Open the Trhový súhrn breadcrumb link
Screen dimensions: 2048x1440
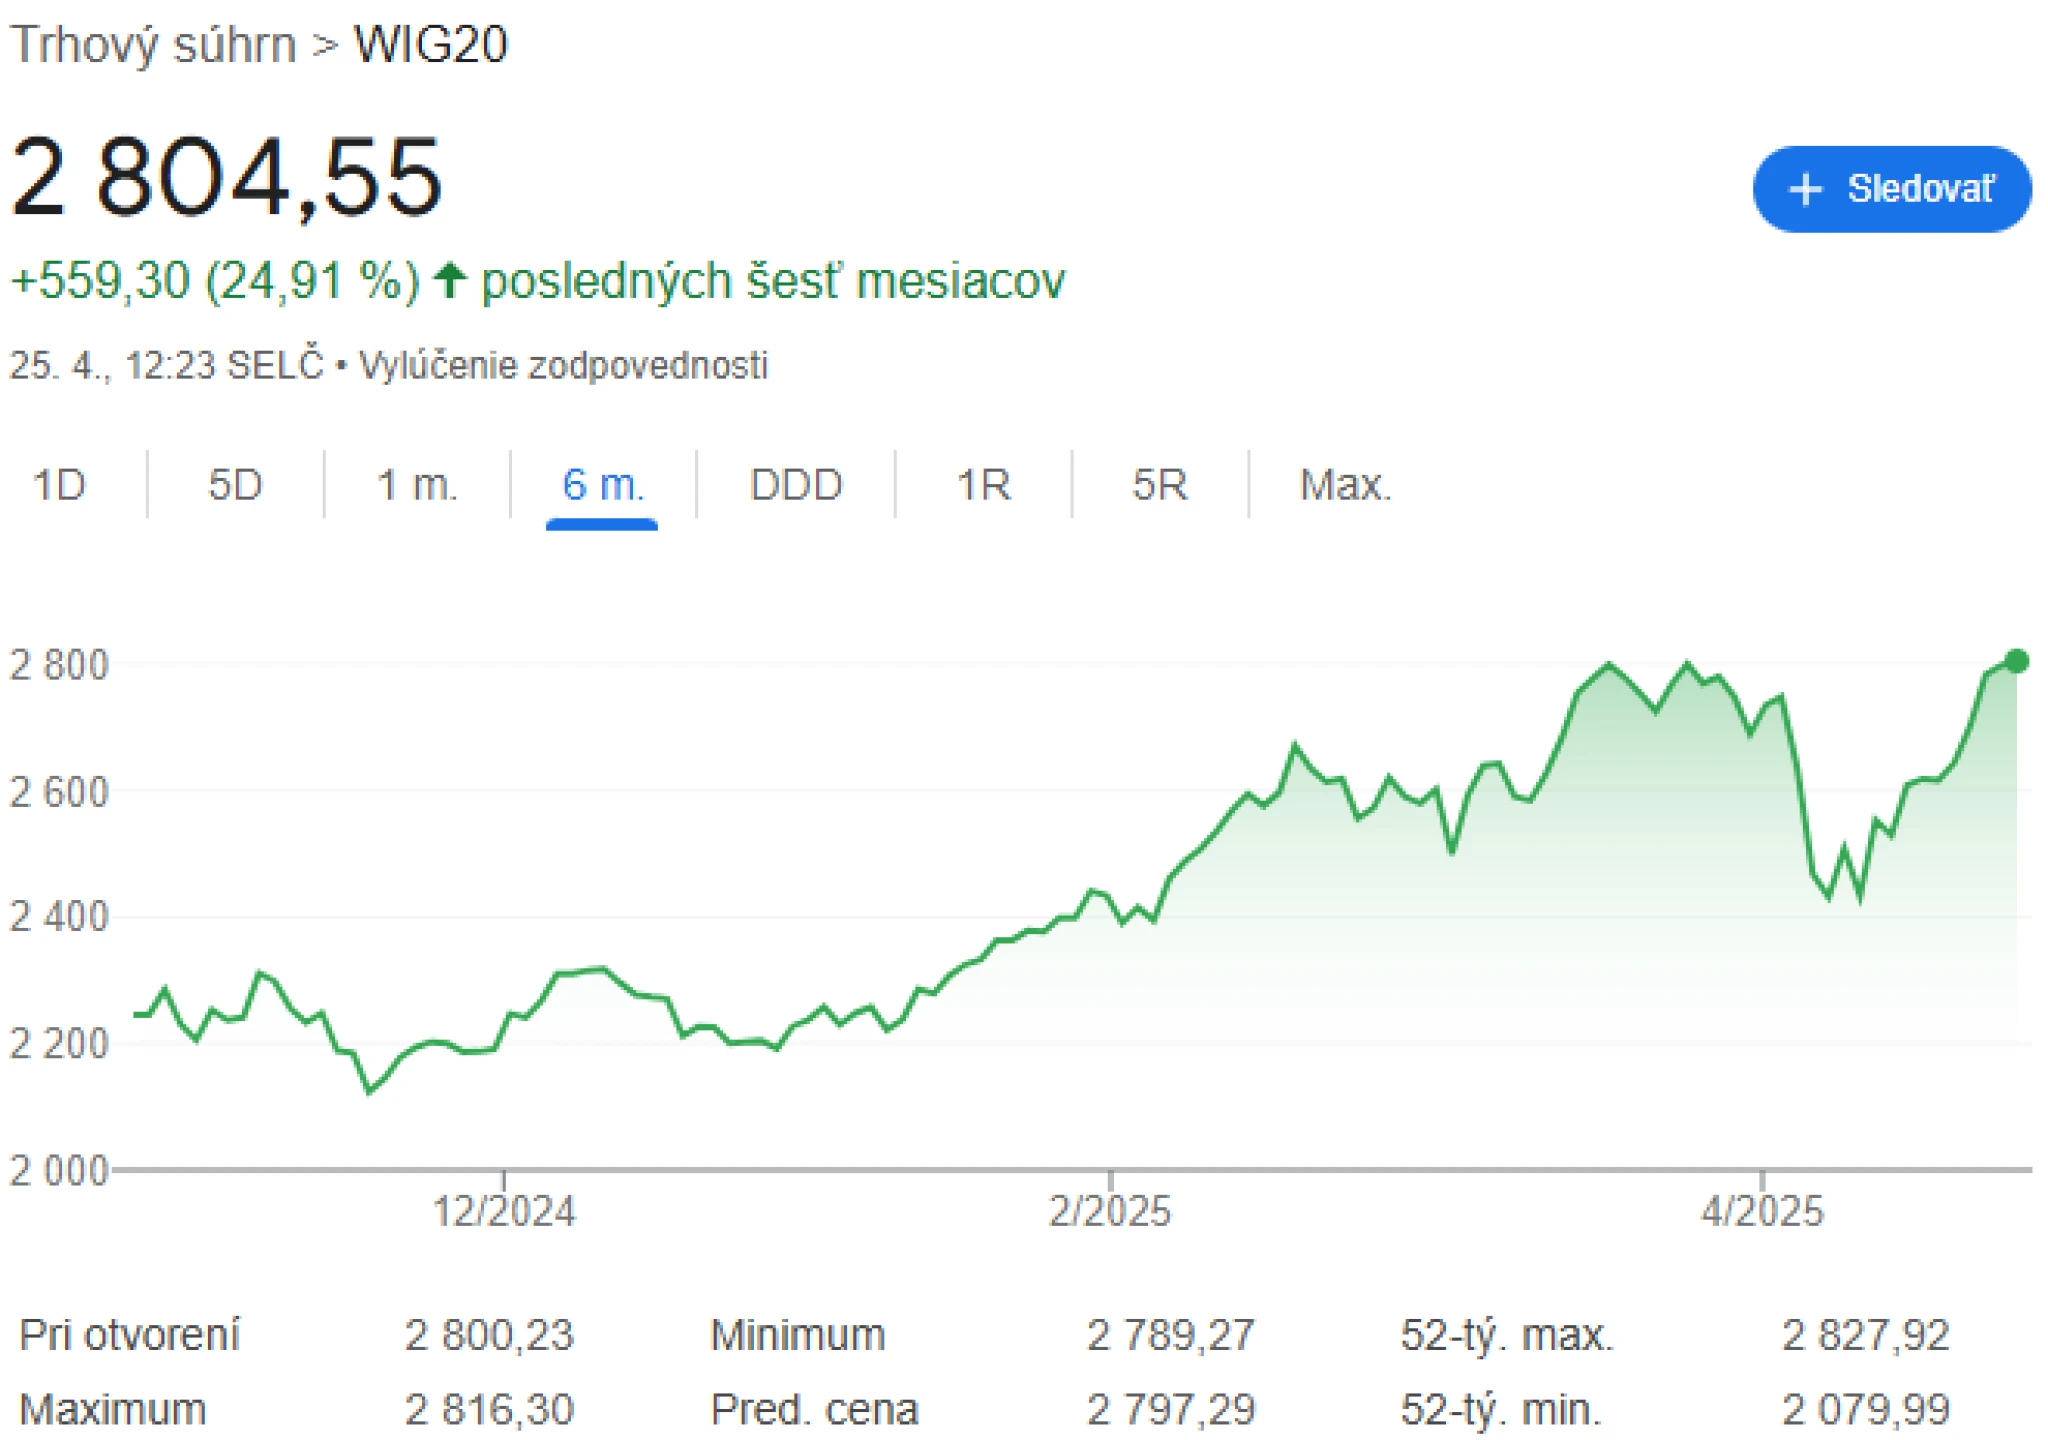pos(153,45)
